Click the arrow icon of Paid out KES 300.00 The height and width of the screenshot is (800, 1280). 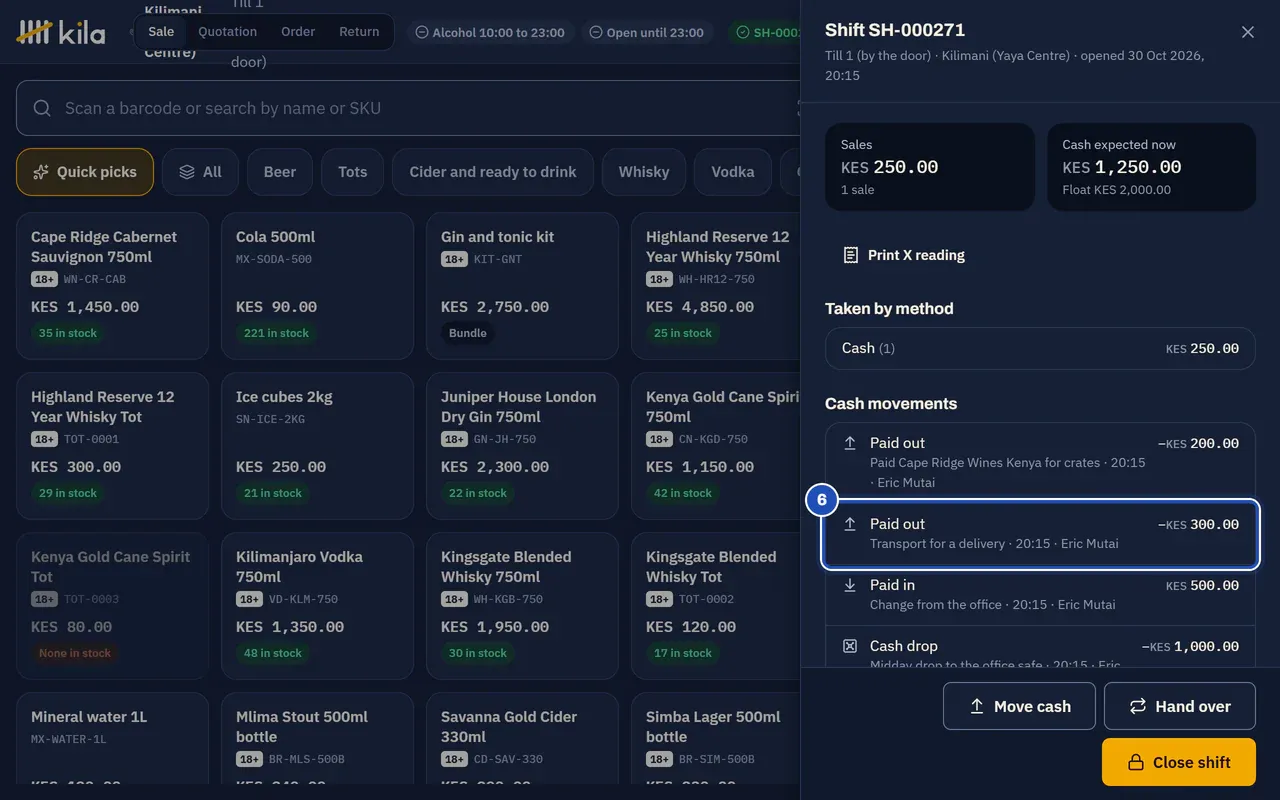850,524
